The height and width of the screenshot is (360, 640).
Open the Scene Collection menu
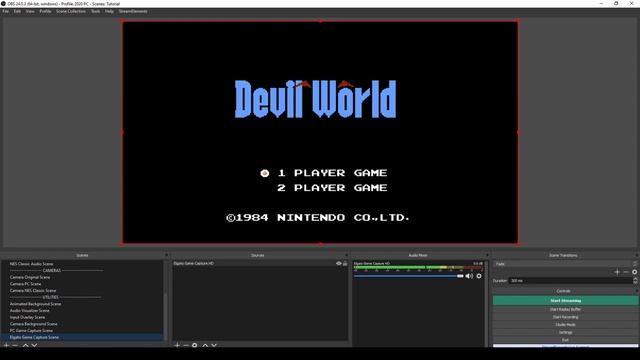(x=71, y=11)
